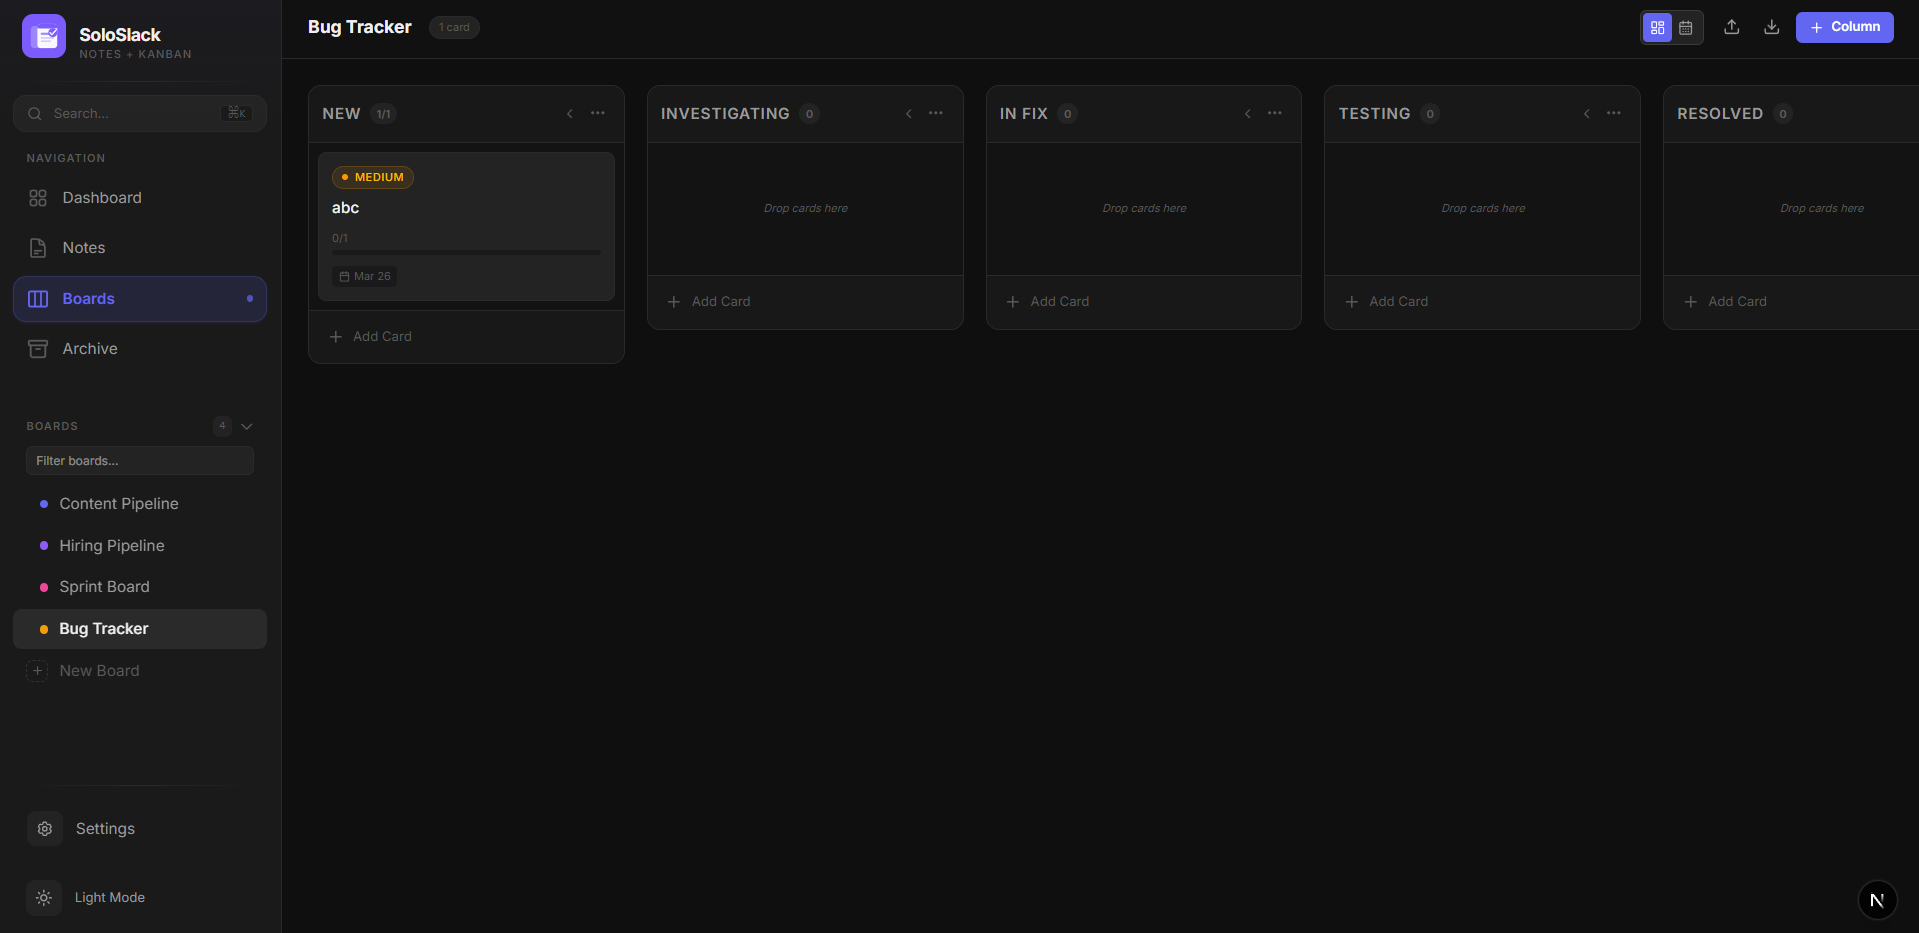Screen dimensions: 1919x933
Task: Open NEW column options menu
Action: tap(598, 113)
